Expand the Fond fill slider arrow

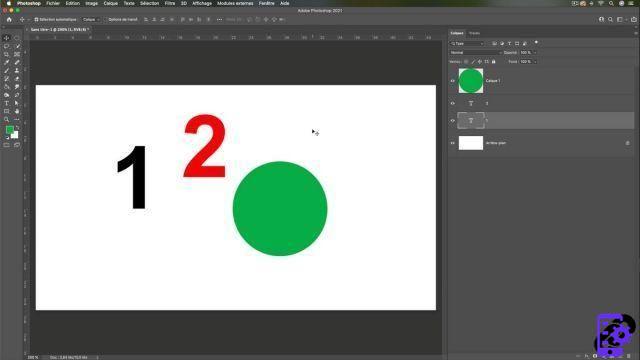pos(535,62)
